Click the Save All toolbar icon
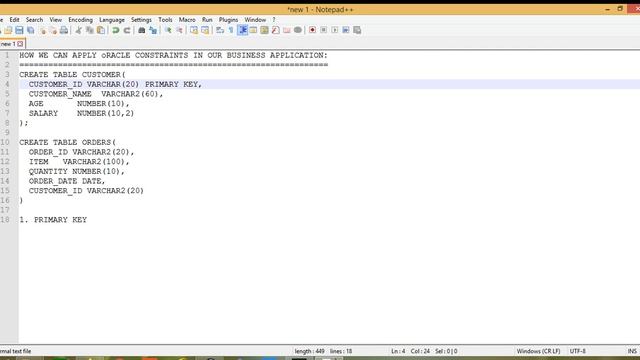 (31, 30)
